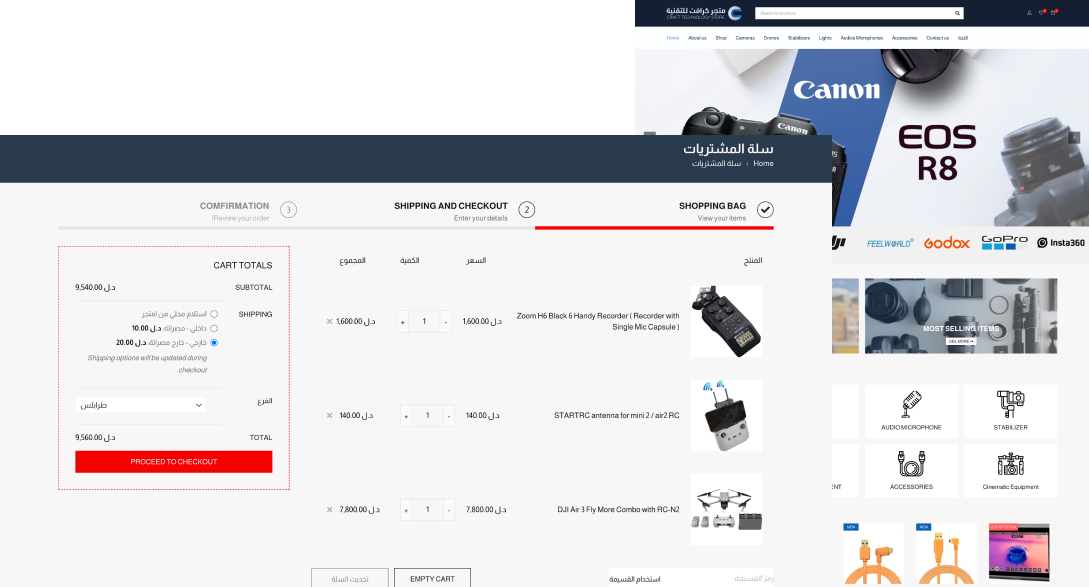
Task: Go to Comfirmation step tab
Action: (x=234, y=211)
